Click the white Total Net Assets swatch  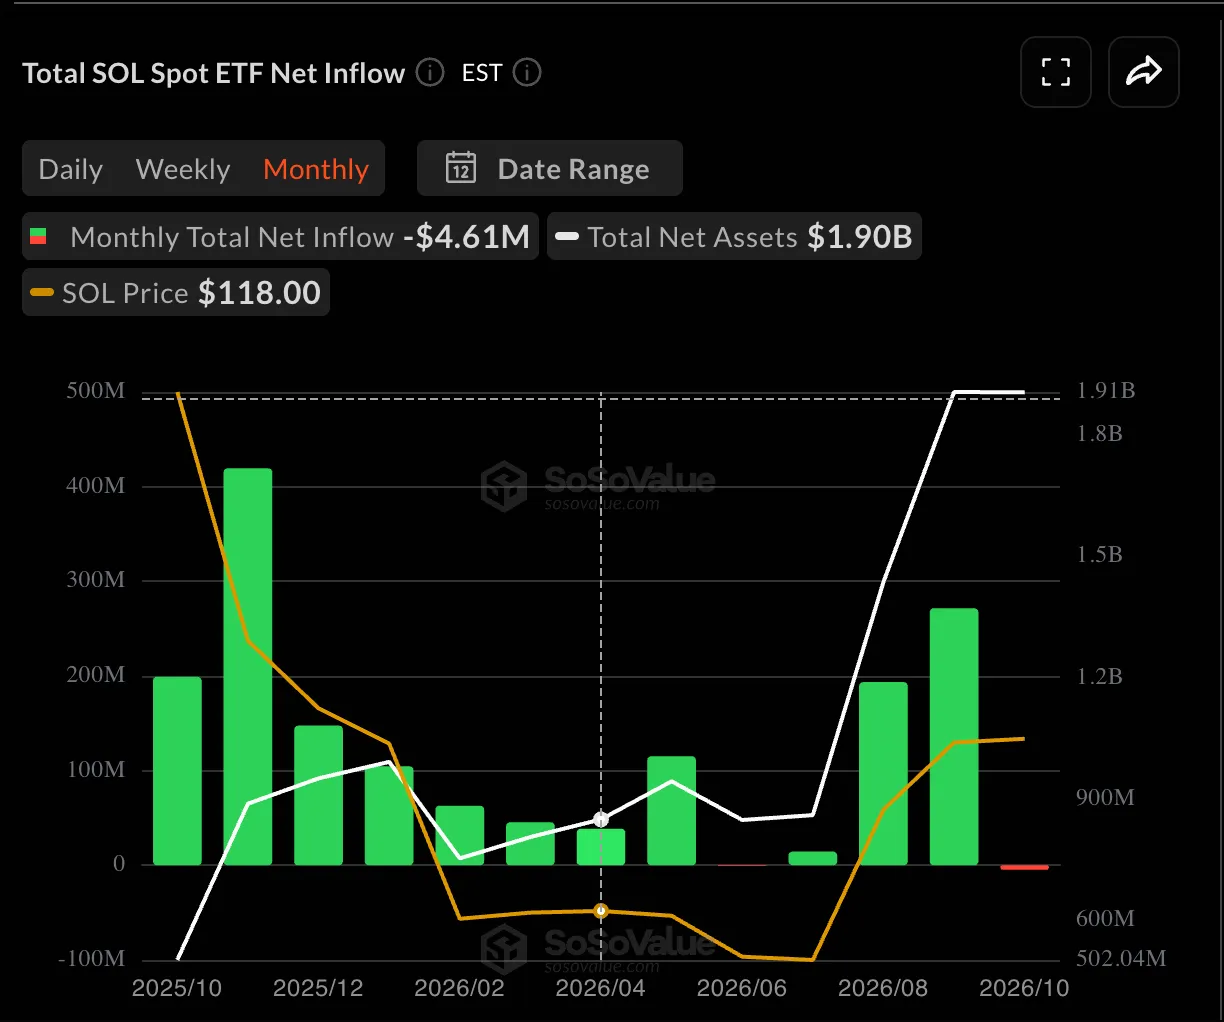click(x=567, y=237)
